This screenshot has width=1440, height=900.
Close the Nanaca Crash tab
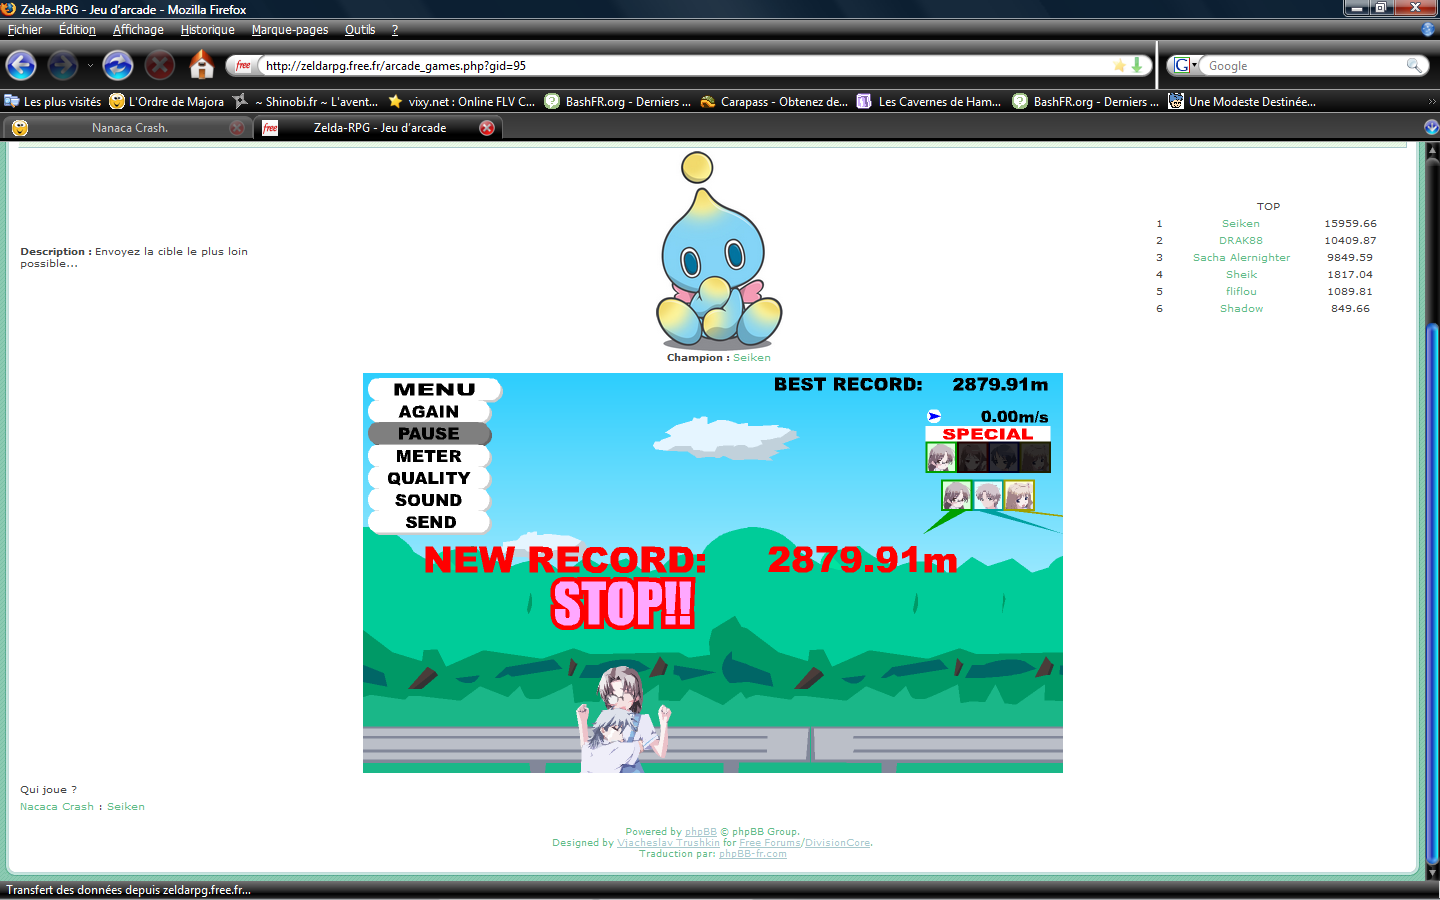click(237, 128)
